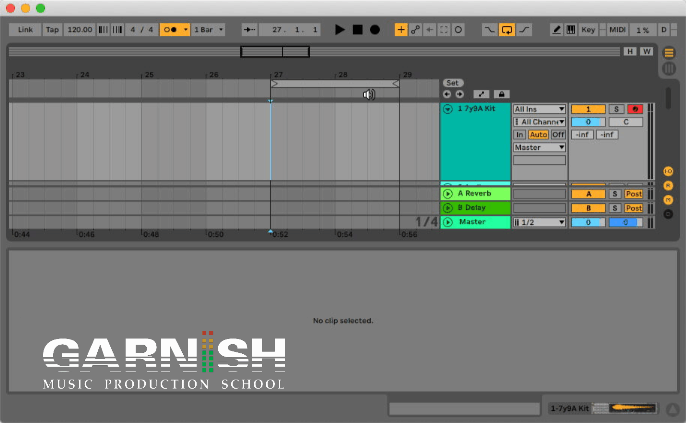
Task: Click the Link button
Action: (25, 30)
